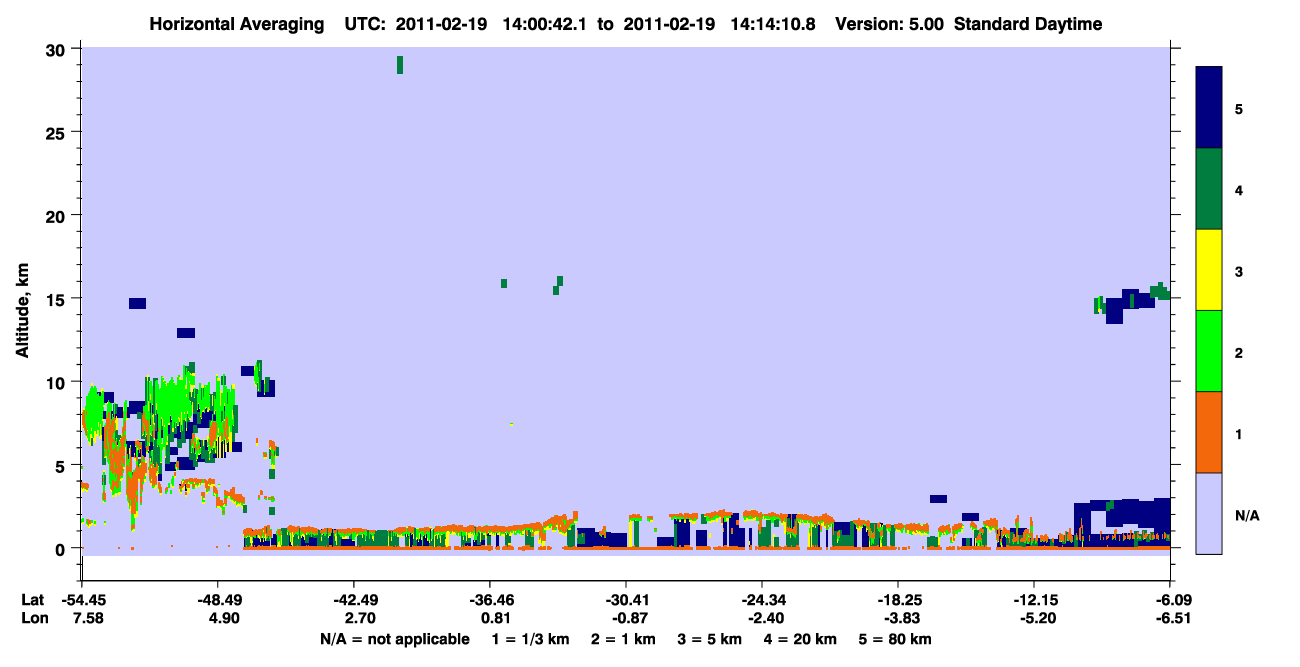The width and height of the screenshot is (1300, 667).
Task: Click the dark blue colorbar segment labeled 5
Action: coord(1209,108)
